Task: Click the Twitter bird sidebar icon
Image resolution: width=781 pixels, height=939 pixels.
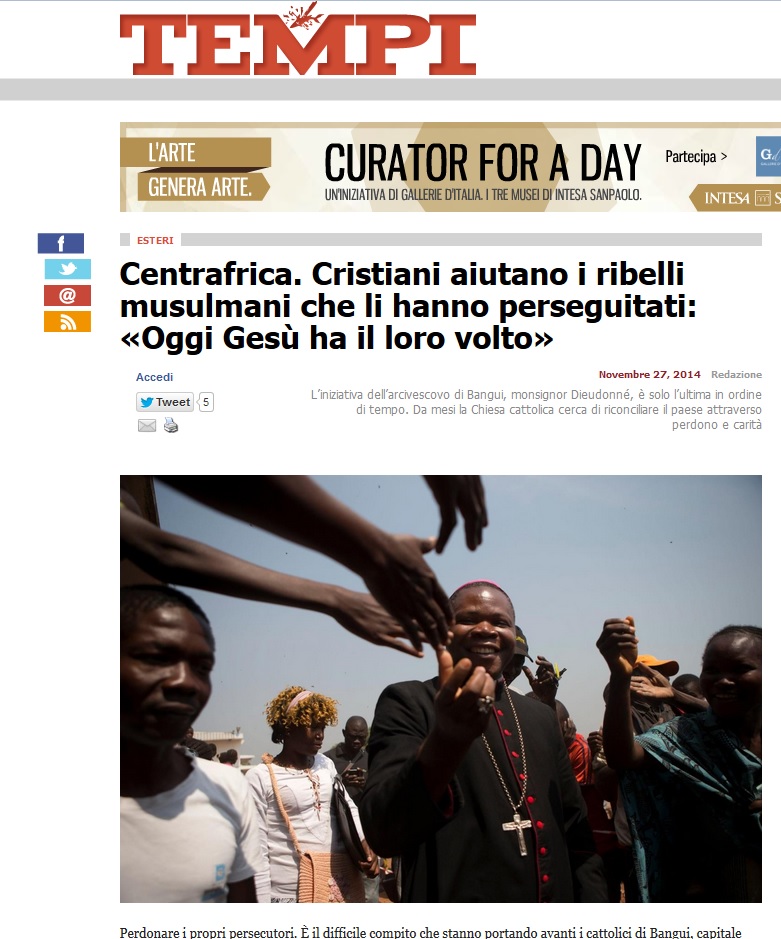Action: click(68, 269)
